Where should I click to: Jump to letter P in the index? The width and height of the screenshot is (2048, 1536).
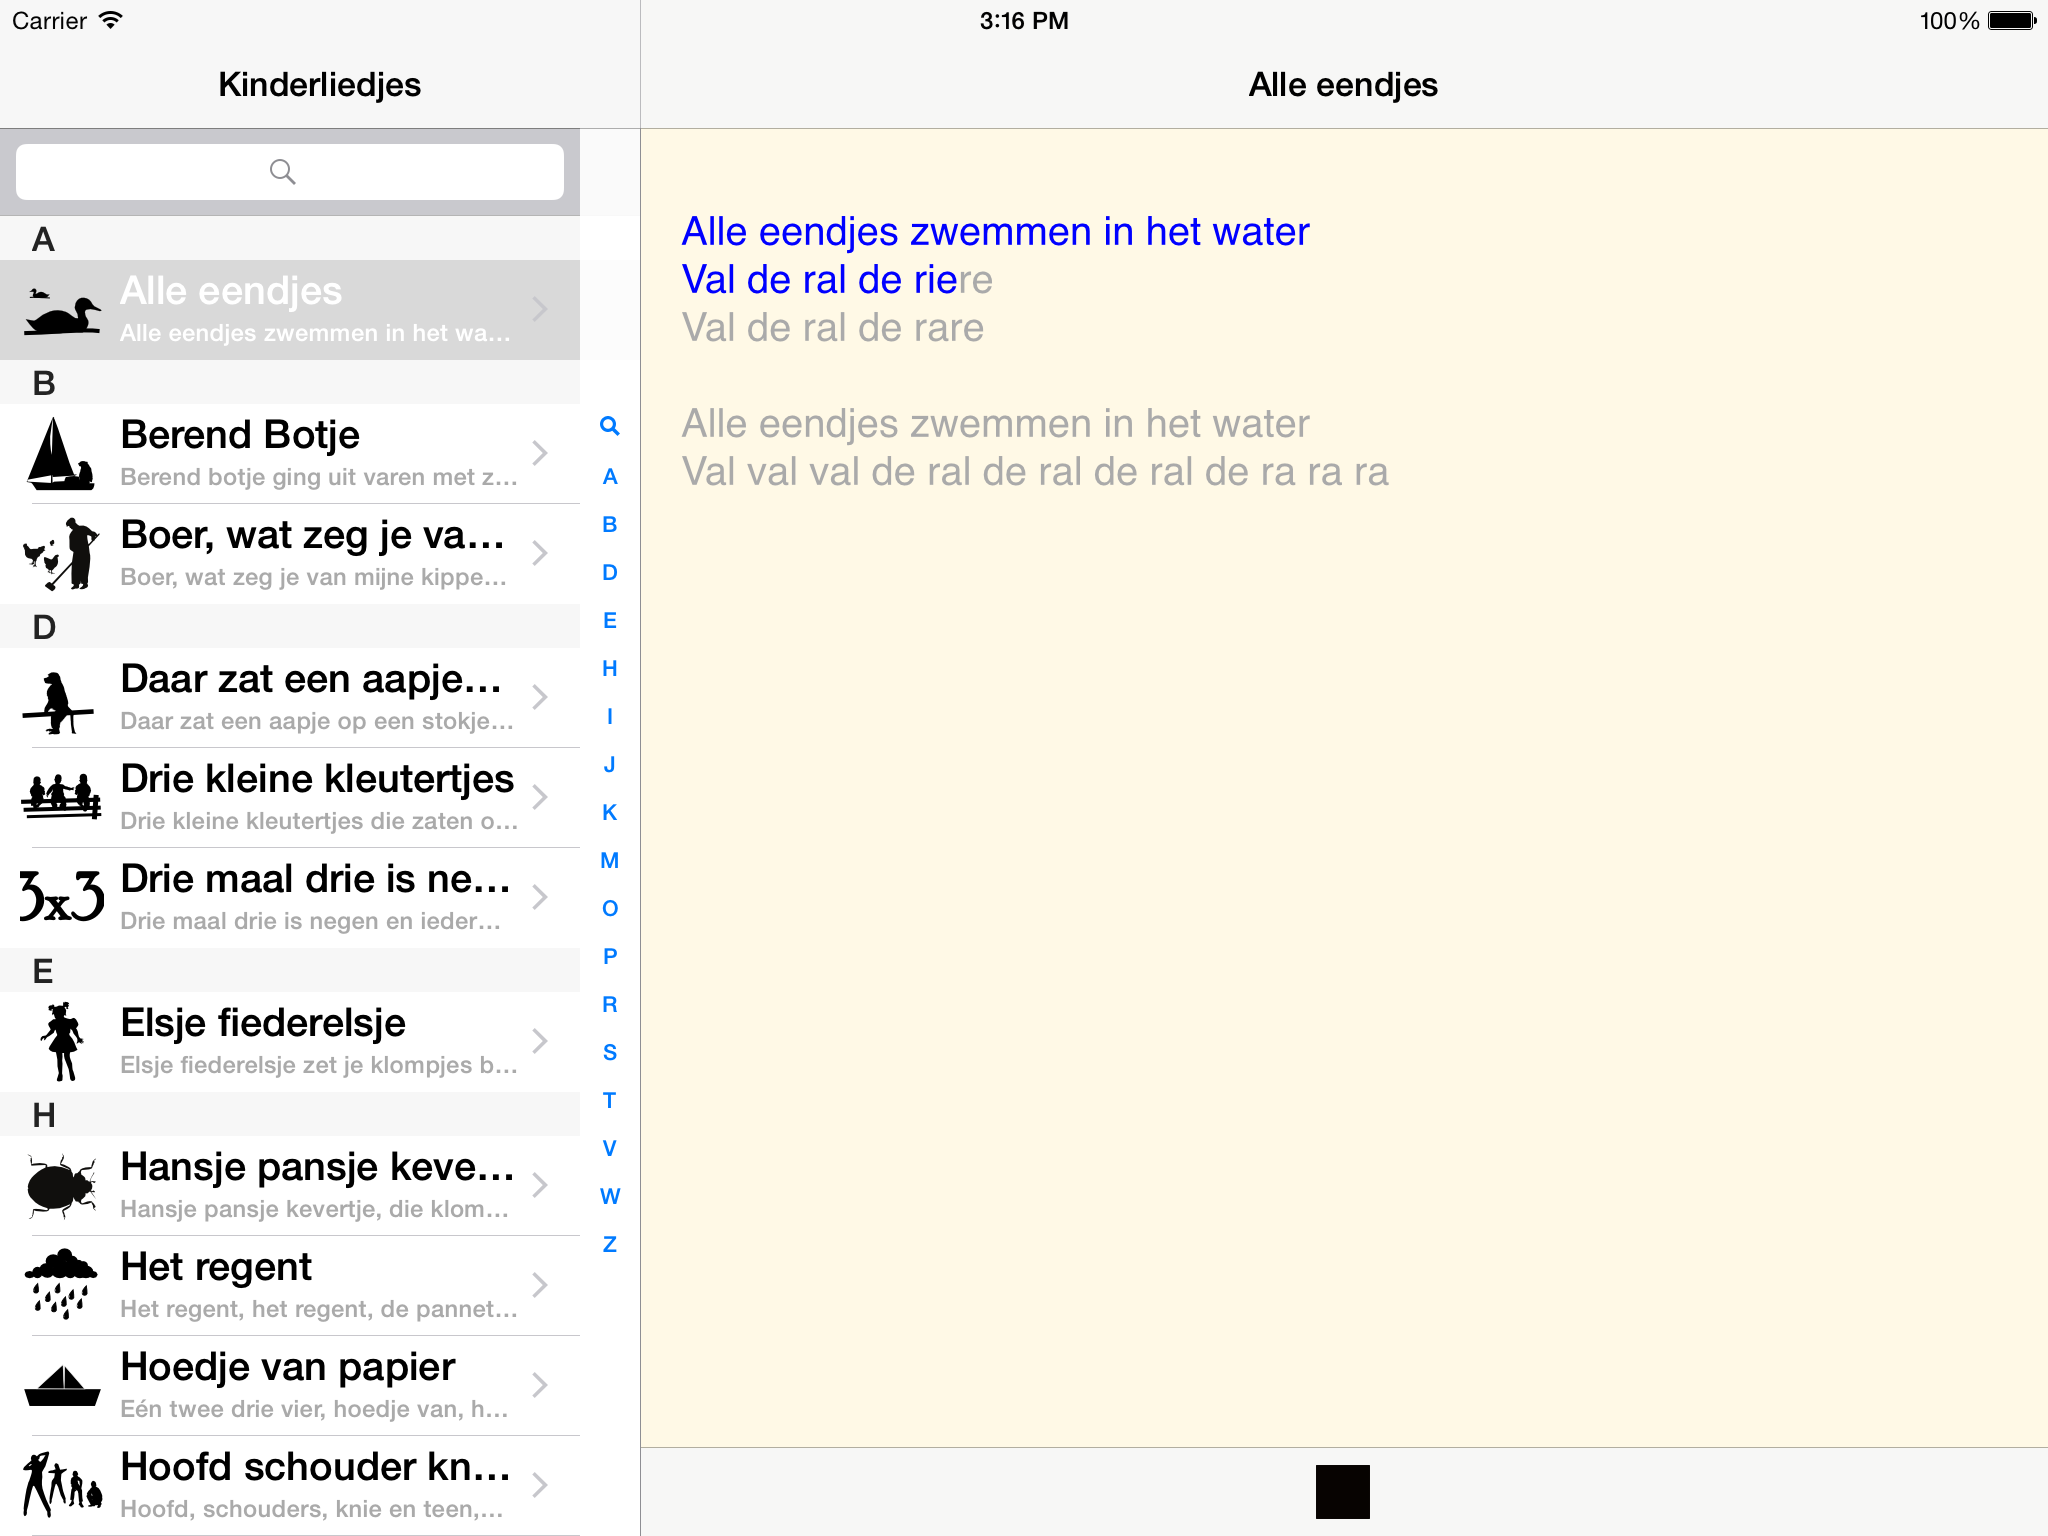point(610,957)
